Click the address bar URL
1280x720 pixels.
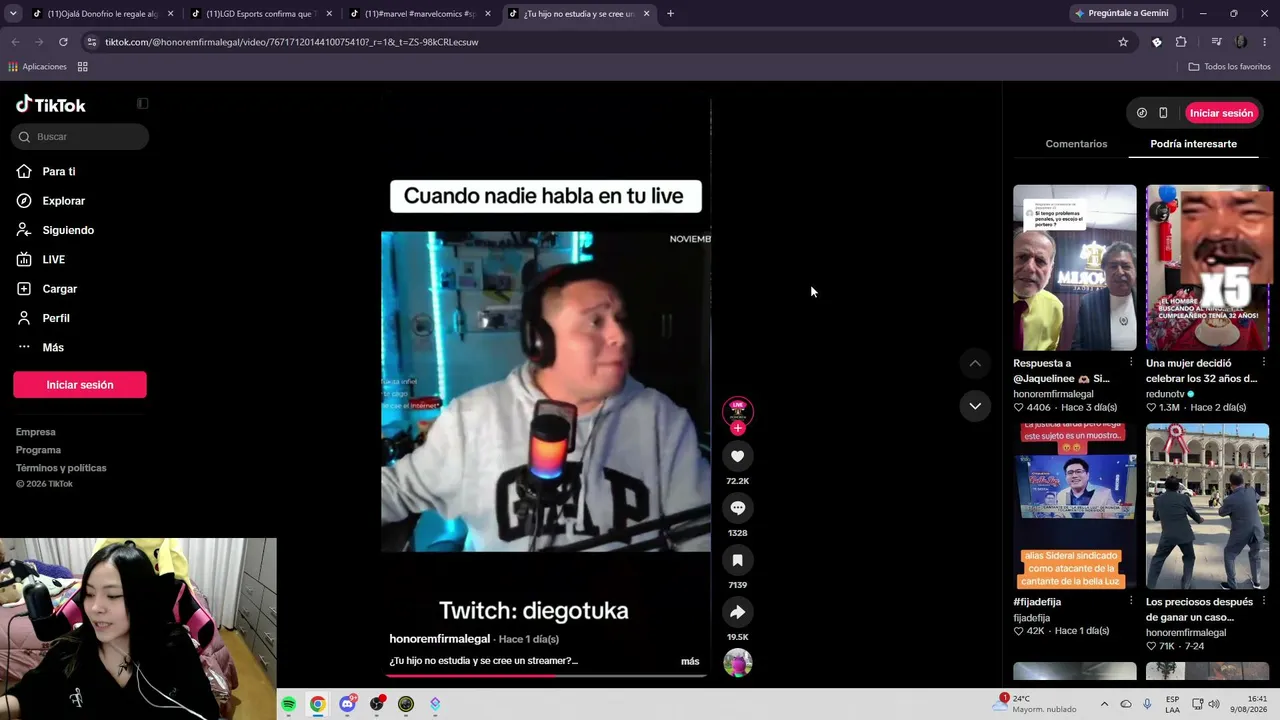pyautogui.click(x=291, y=42)
